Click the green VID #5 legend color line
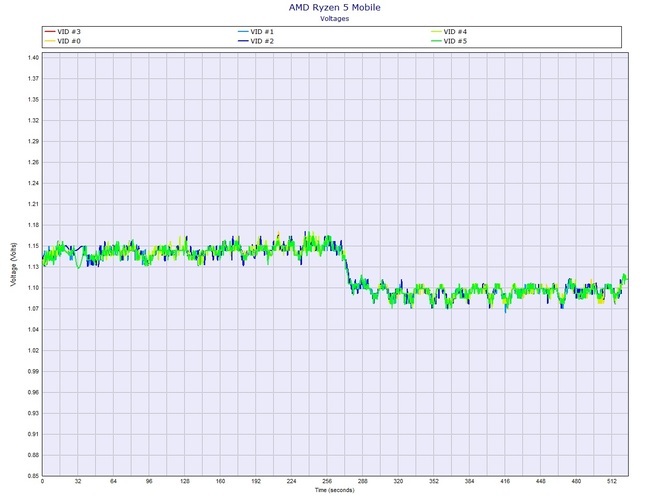Viewport: 670px width, 502px height. click(x=436, y=41)
